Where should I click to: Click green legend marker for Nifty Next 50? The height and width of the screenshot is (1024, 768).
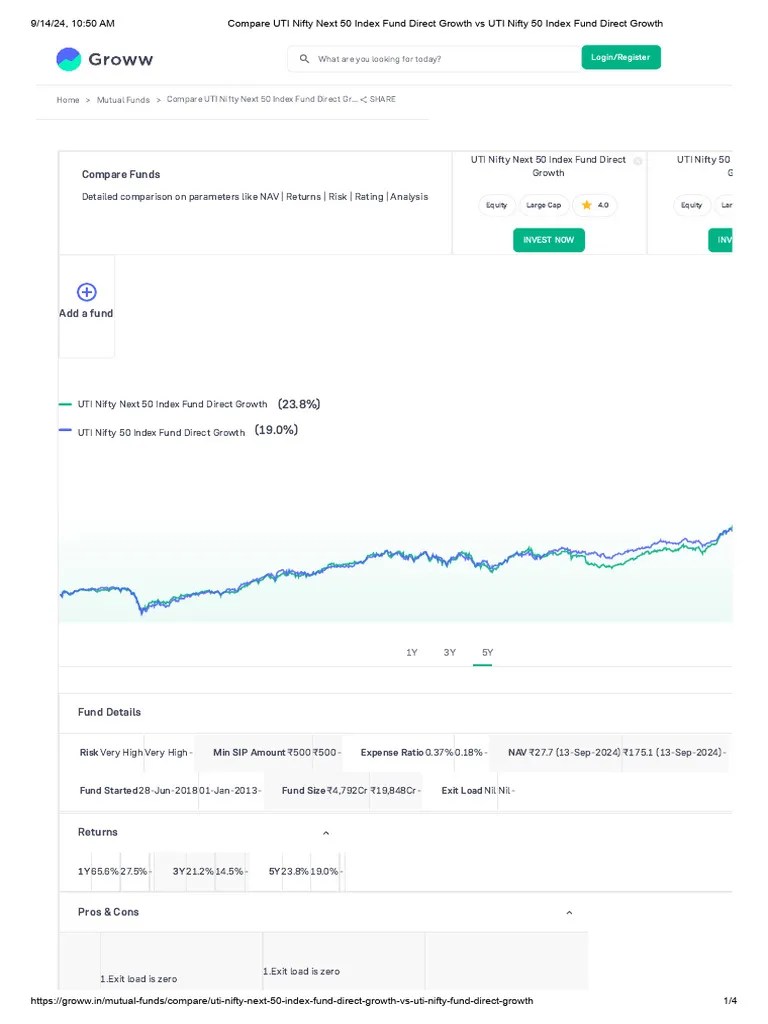point(65,404)
